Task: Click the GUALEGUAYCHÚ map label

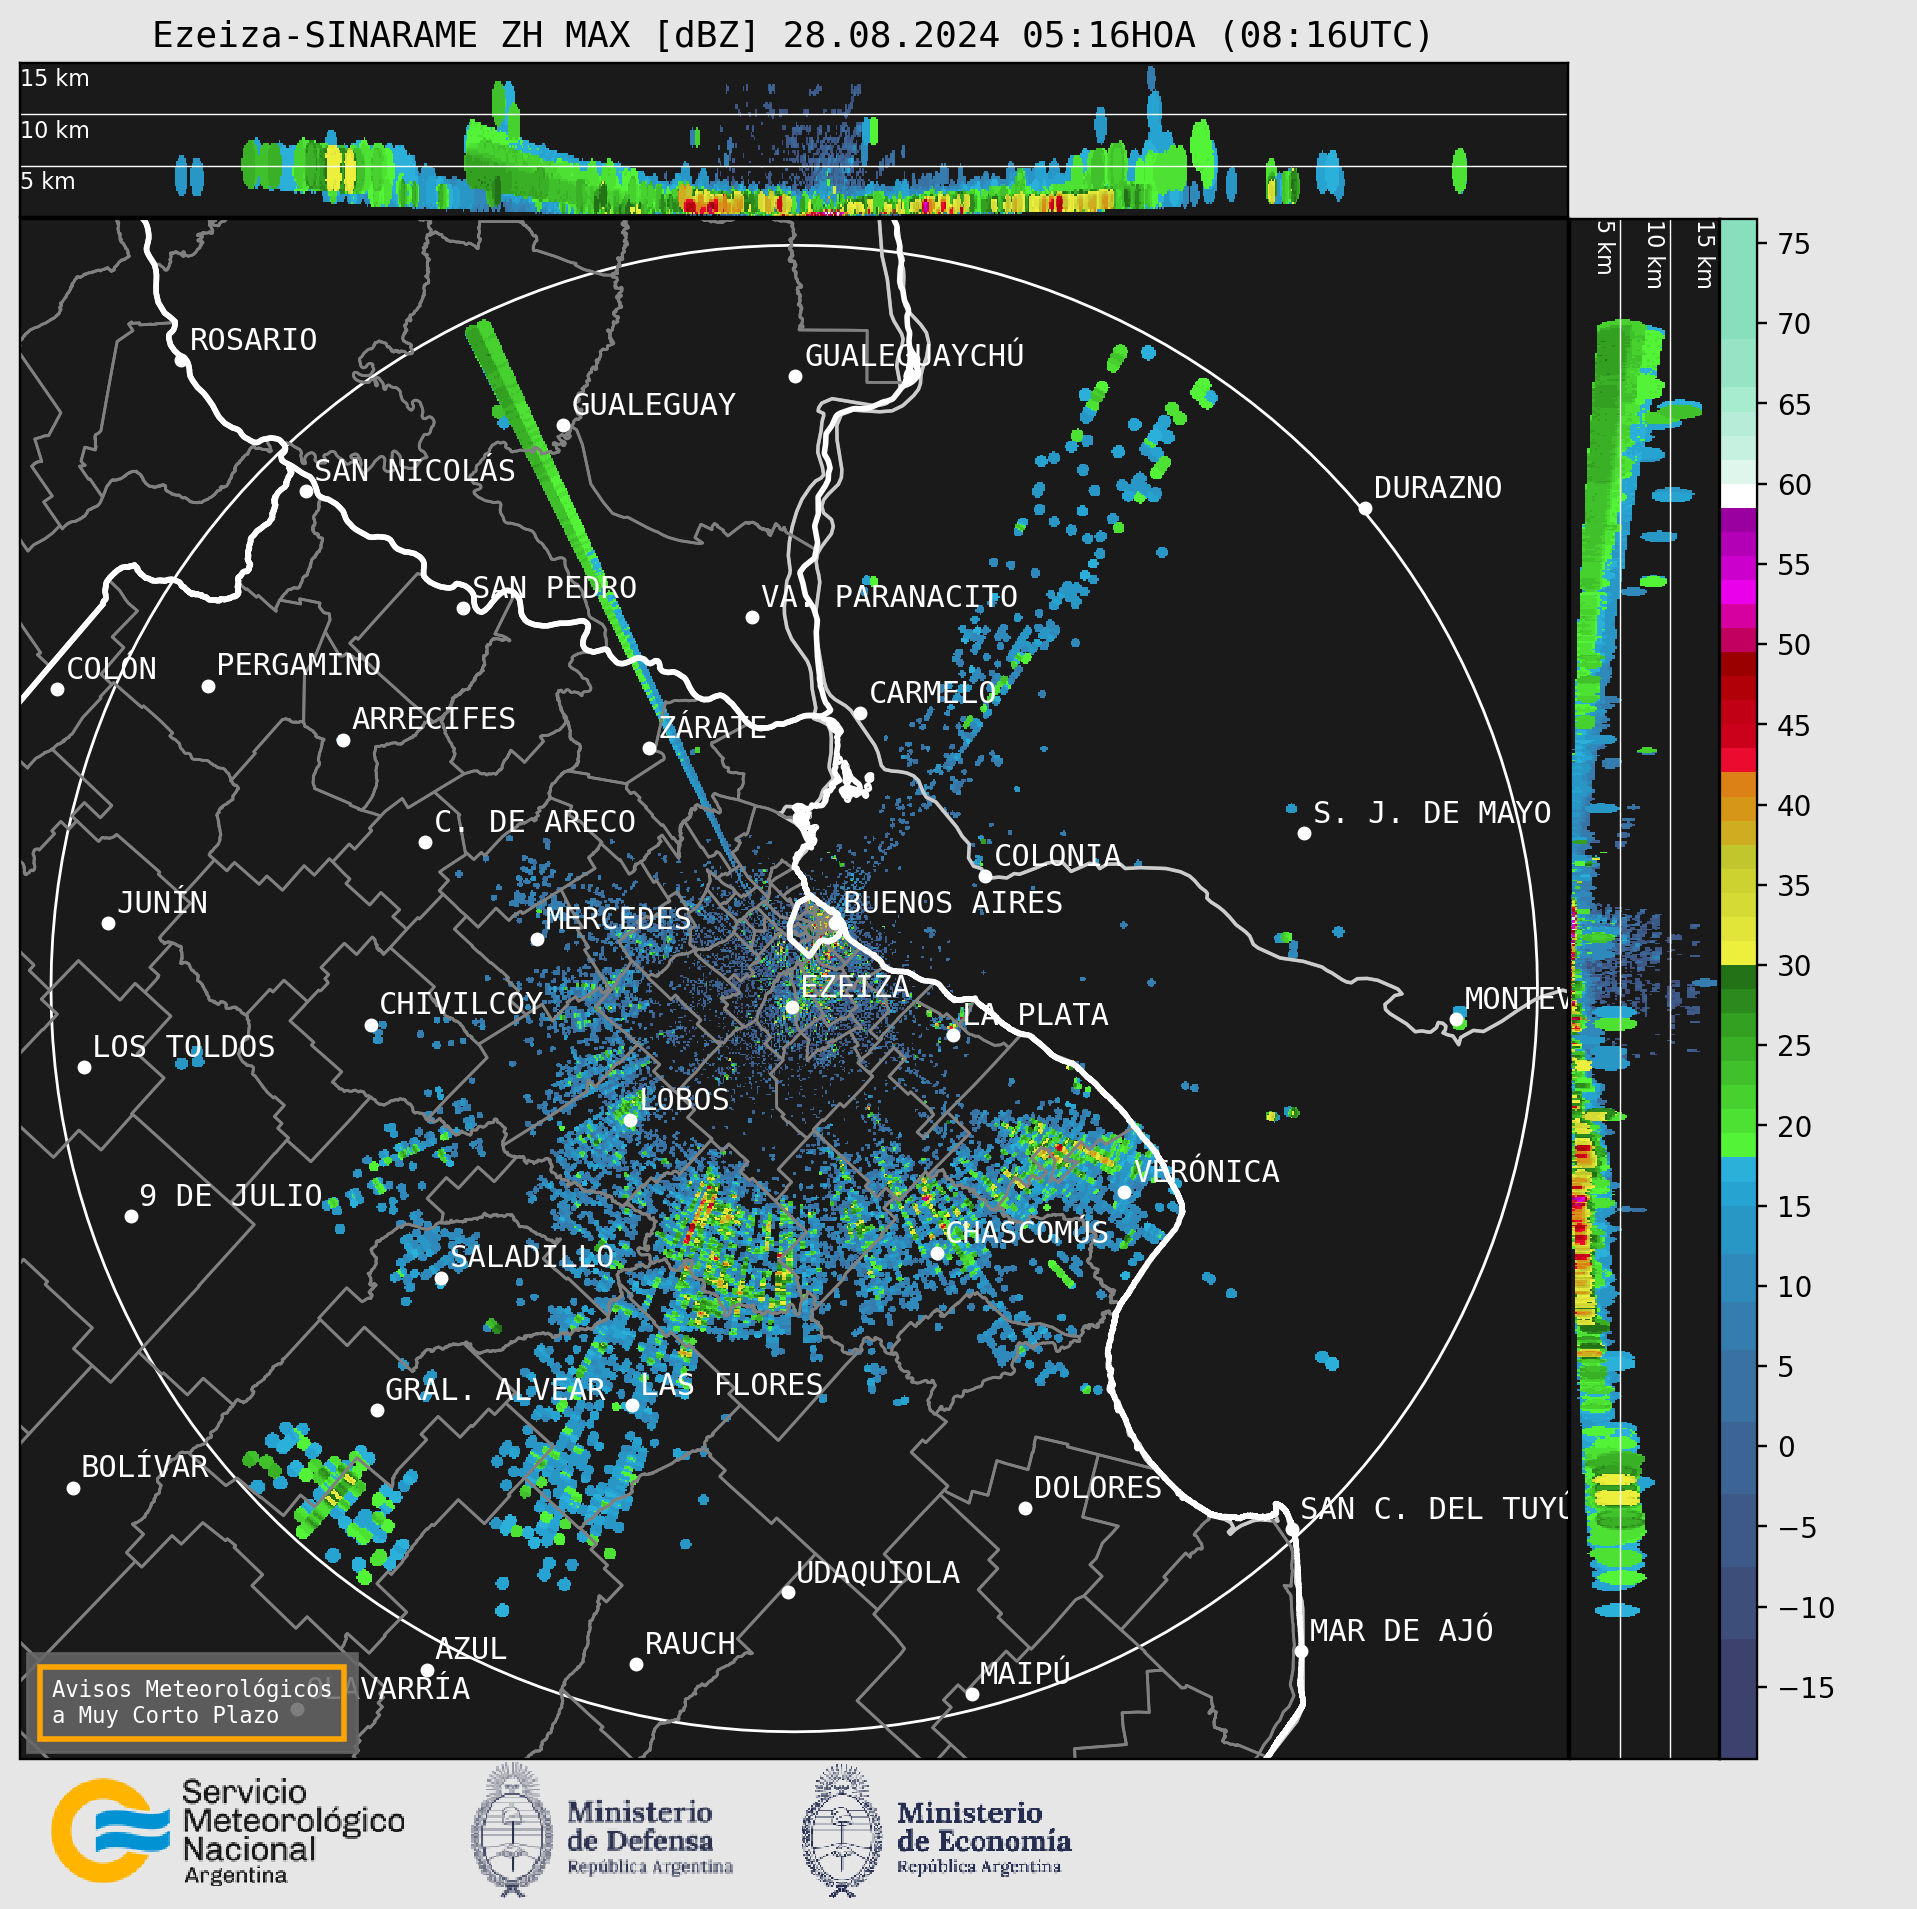Action: tap(914, 355)
